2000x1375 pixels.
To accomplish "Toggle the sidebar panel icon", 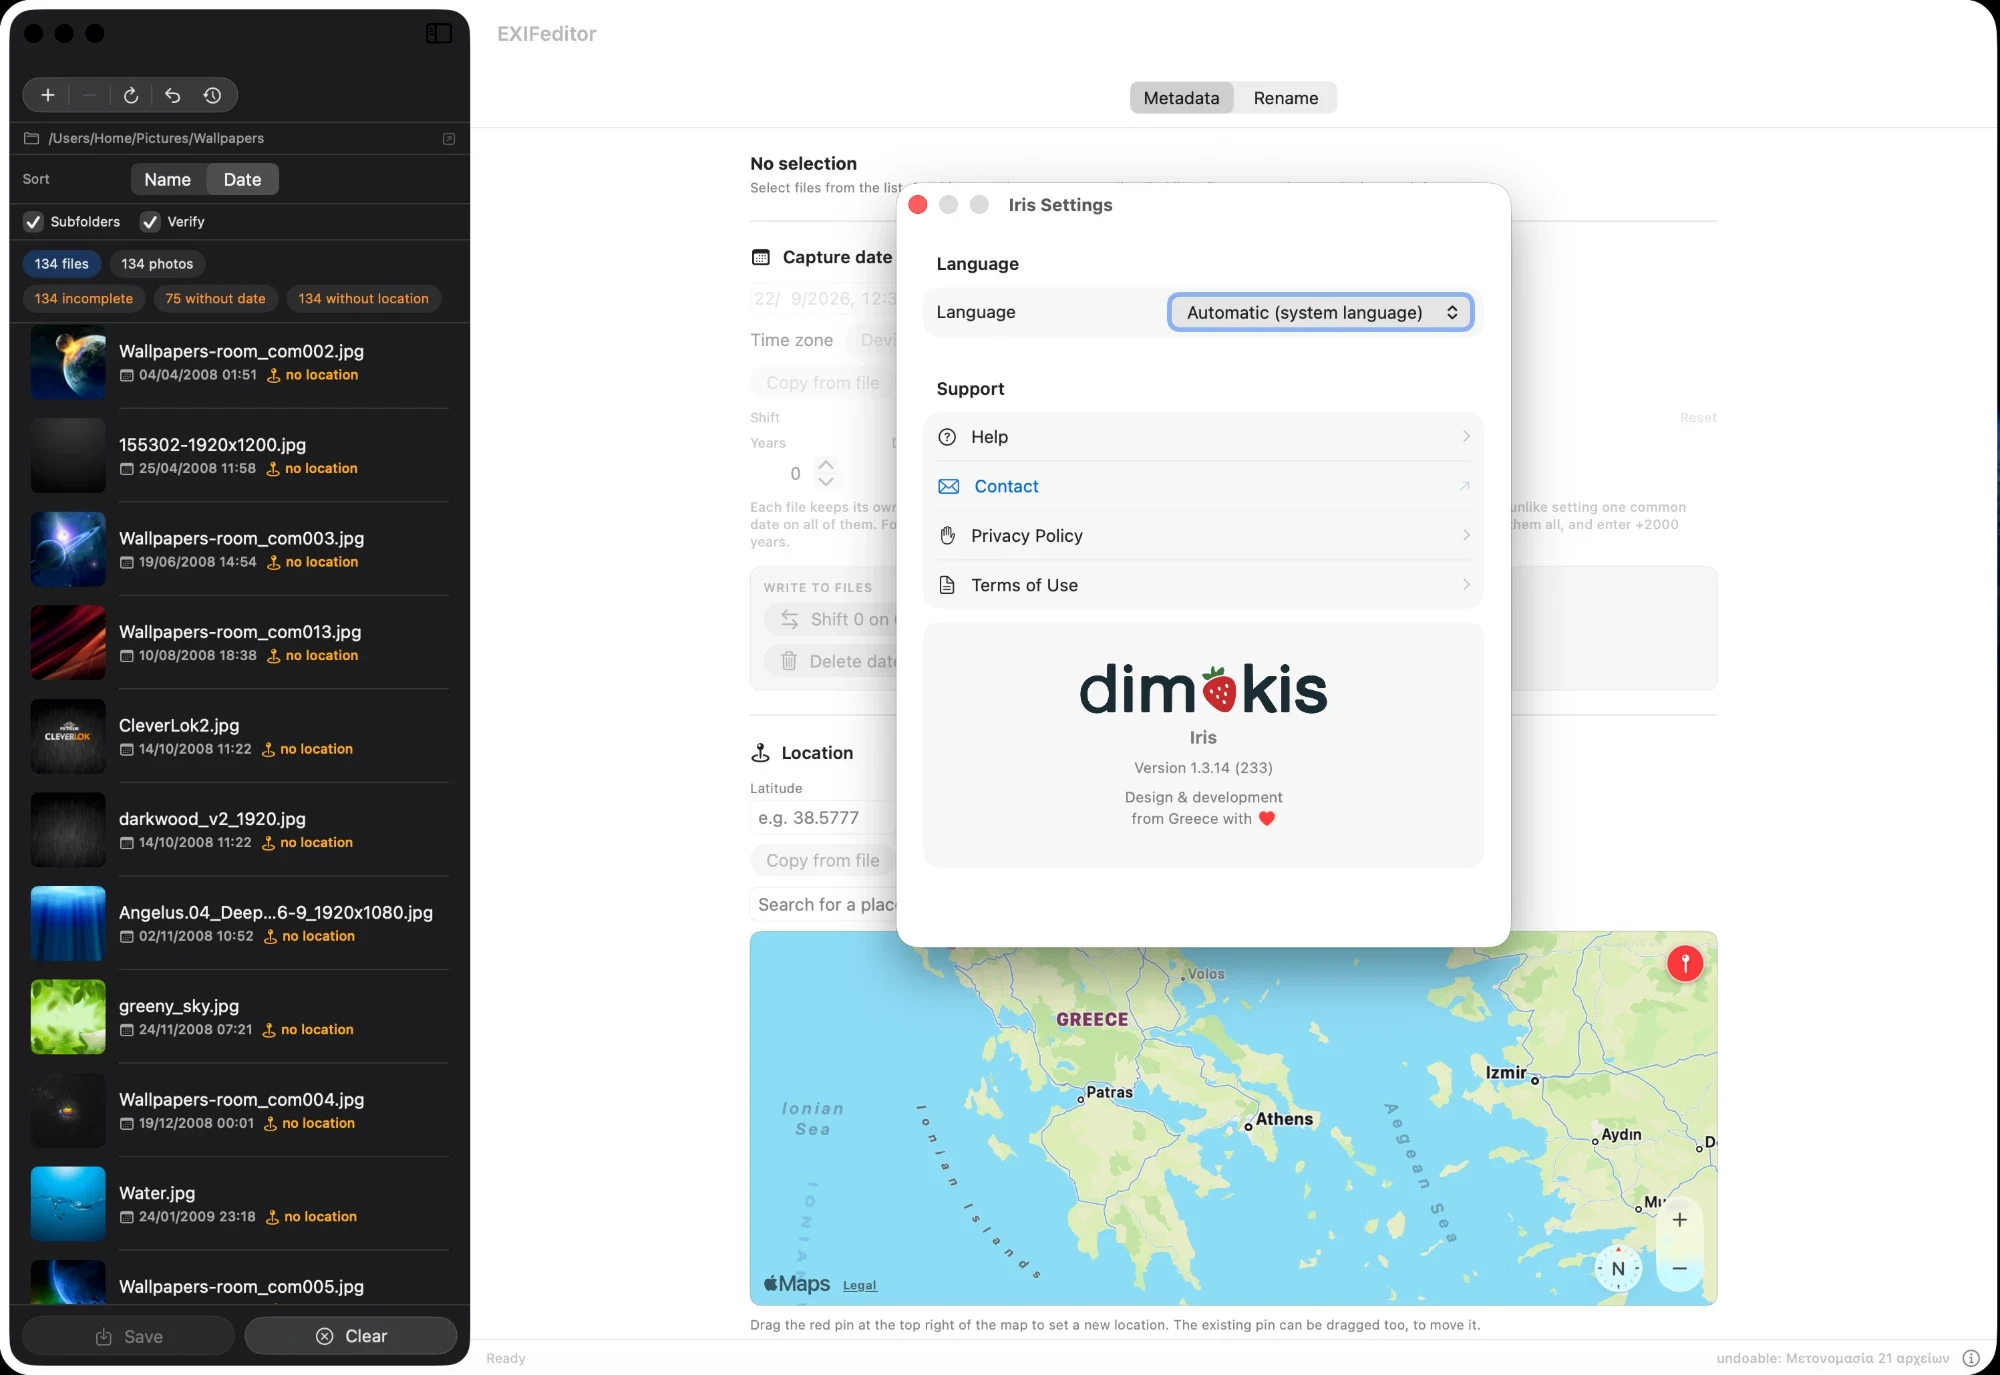I will pos(439,33).
